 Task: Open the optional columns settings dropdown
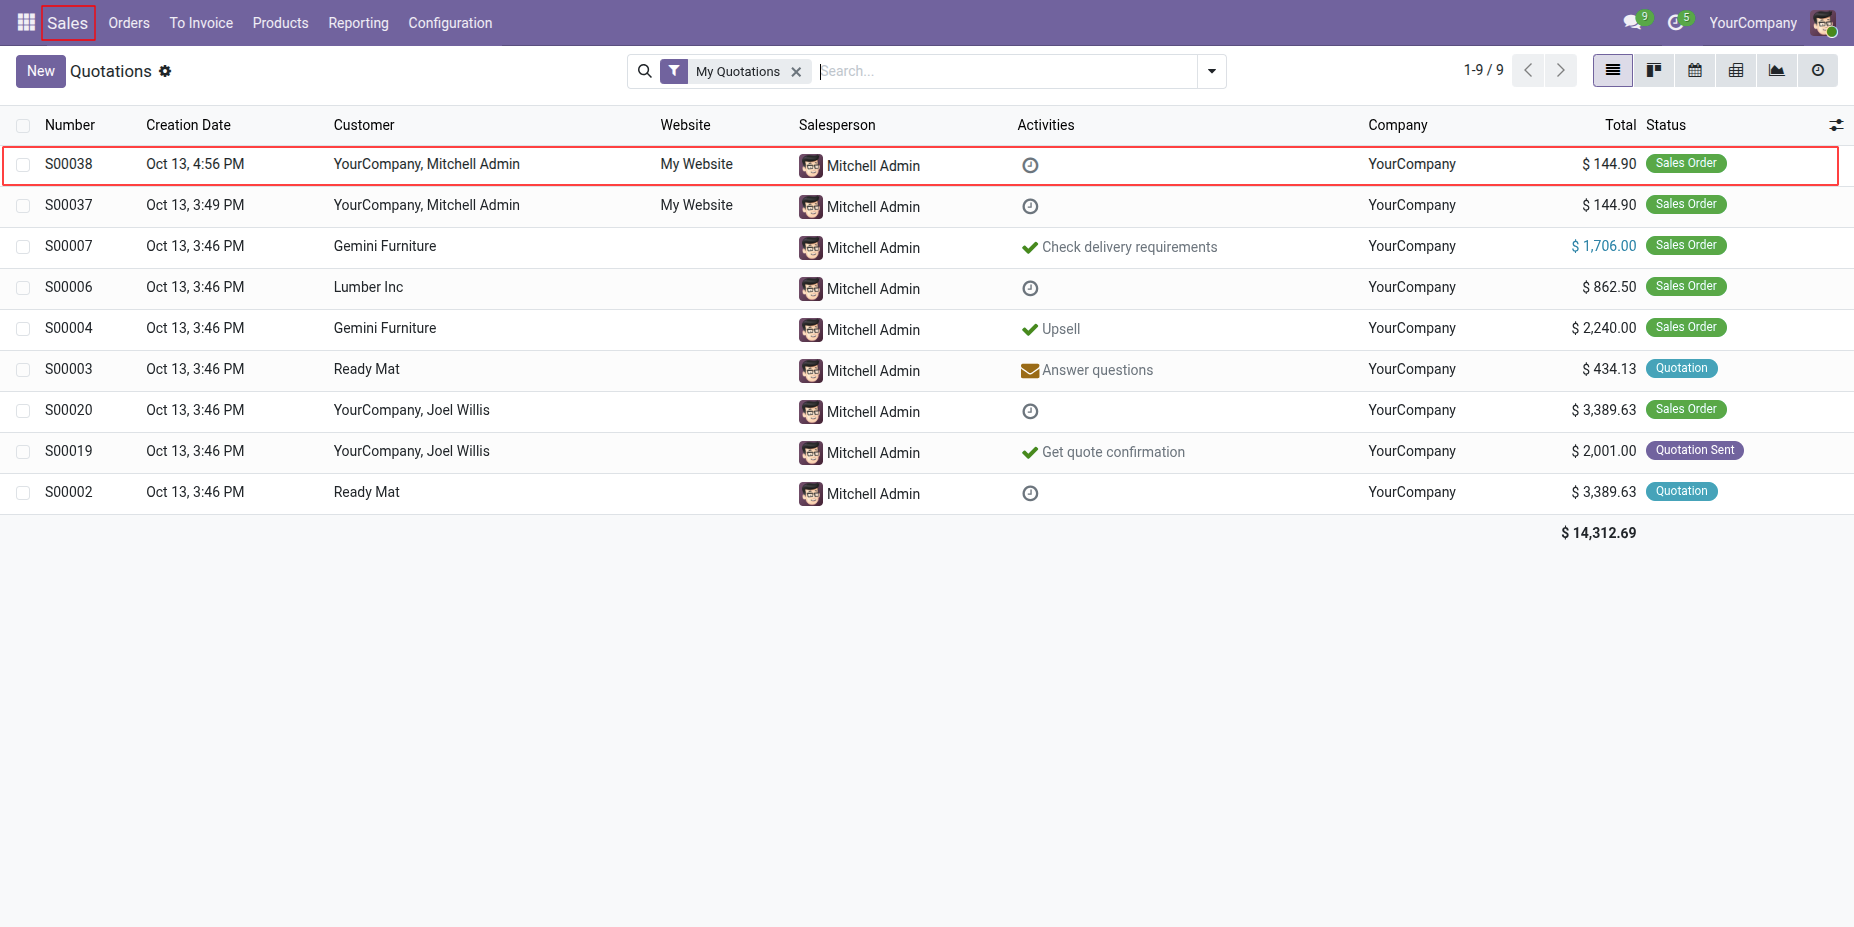(x=1836, y=125)
